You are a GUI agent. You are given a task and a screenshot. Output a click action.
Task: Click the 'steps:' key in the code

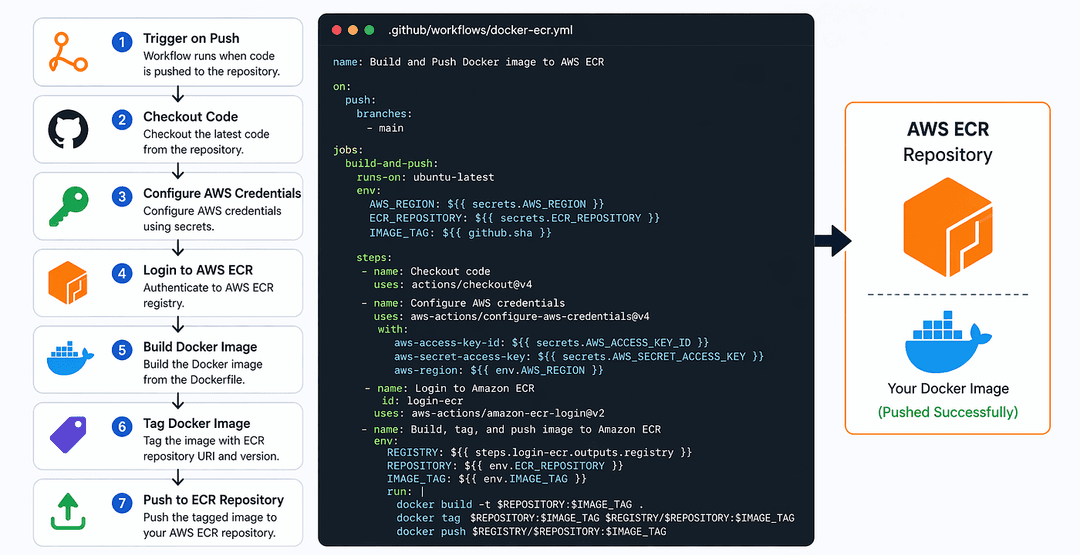click(x=374, y=258)
